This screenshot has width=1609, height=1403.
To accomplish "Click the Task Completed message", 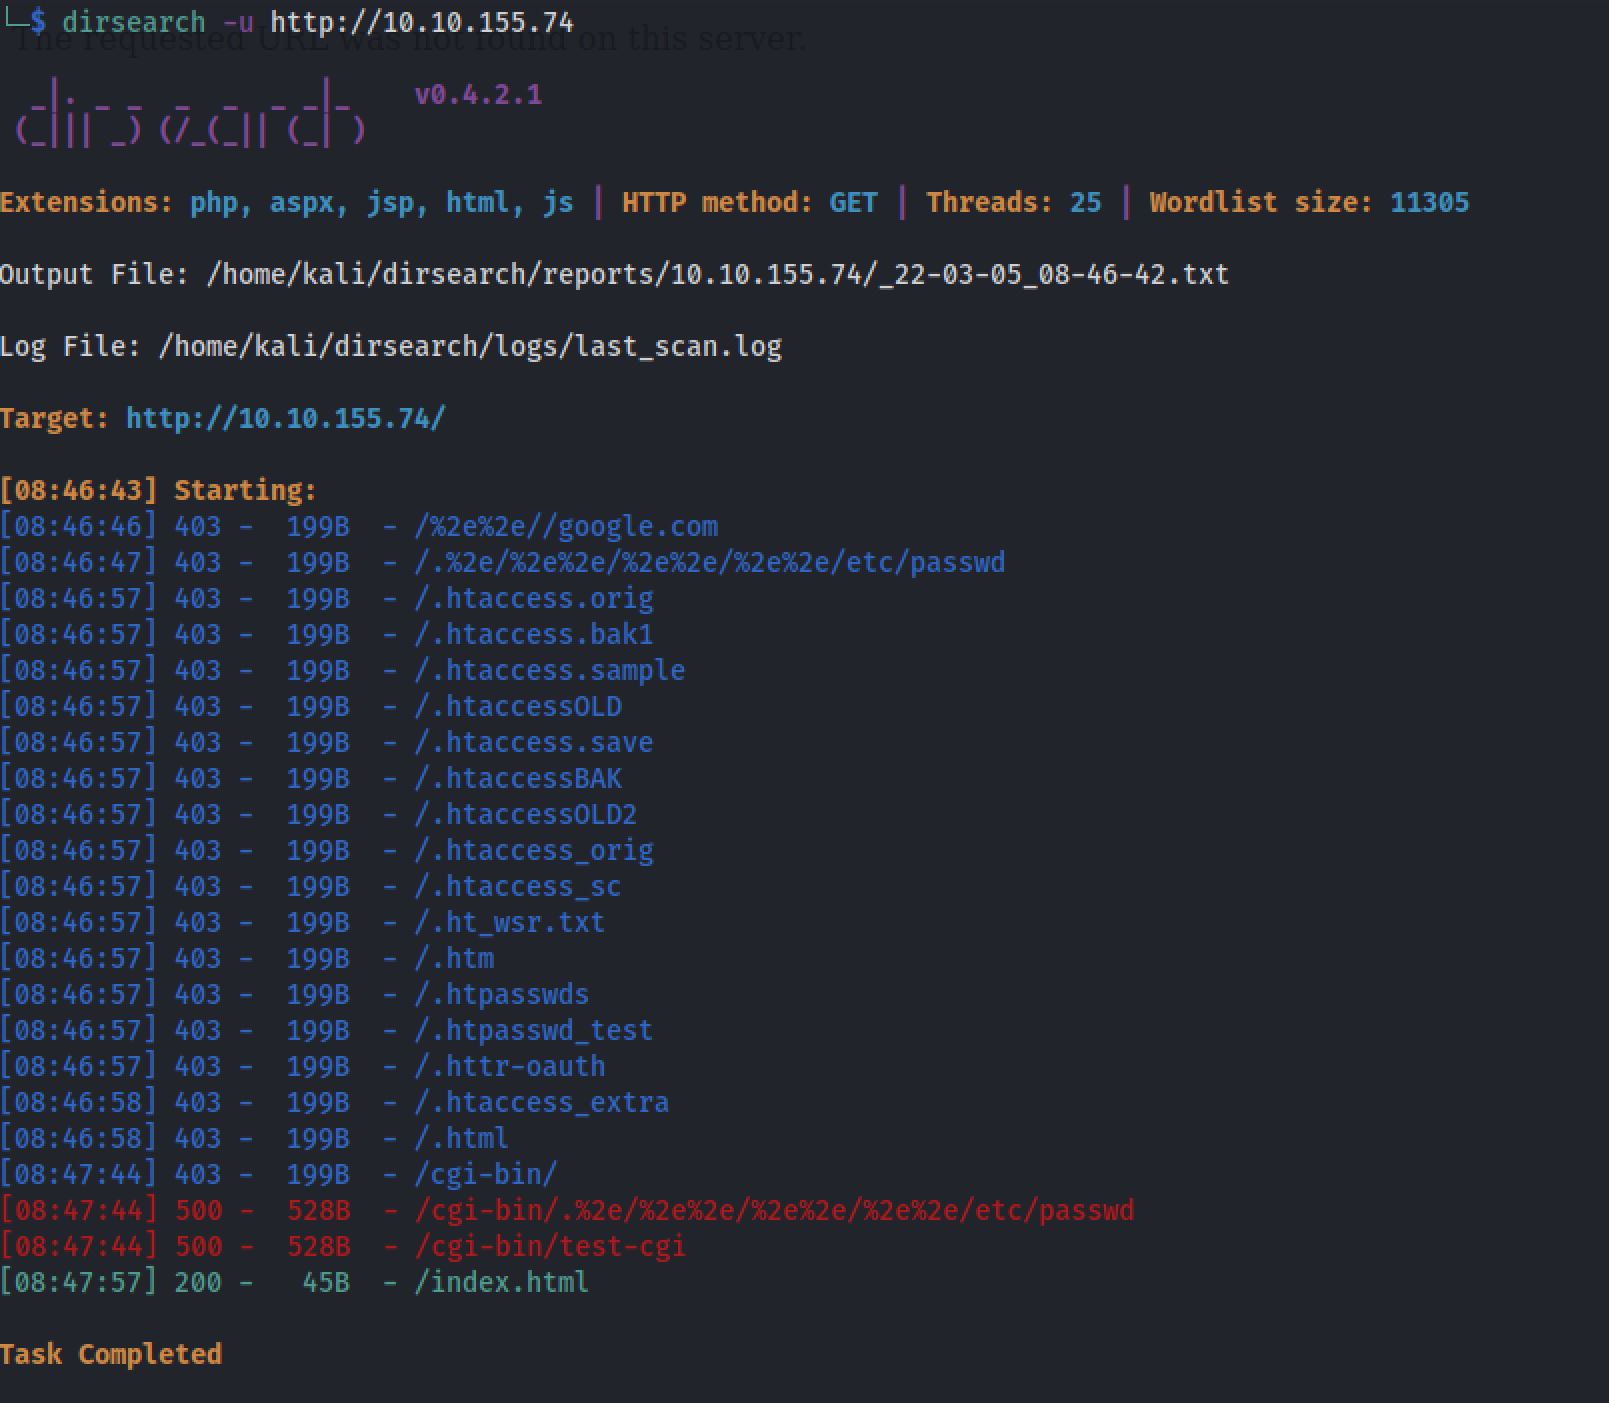I will (x=111, y=1354).
